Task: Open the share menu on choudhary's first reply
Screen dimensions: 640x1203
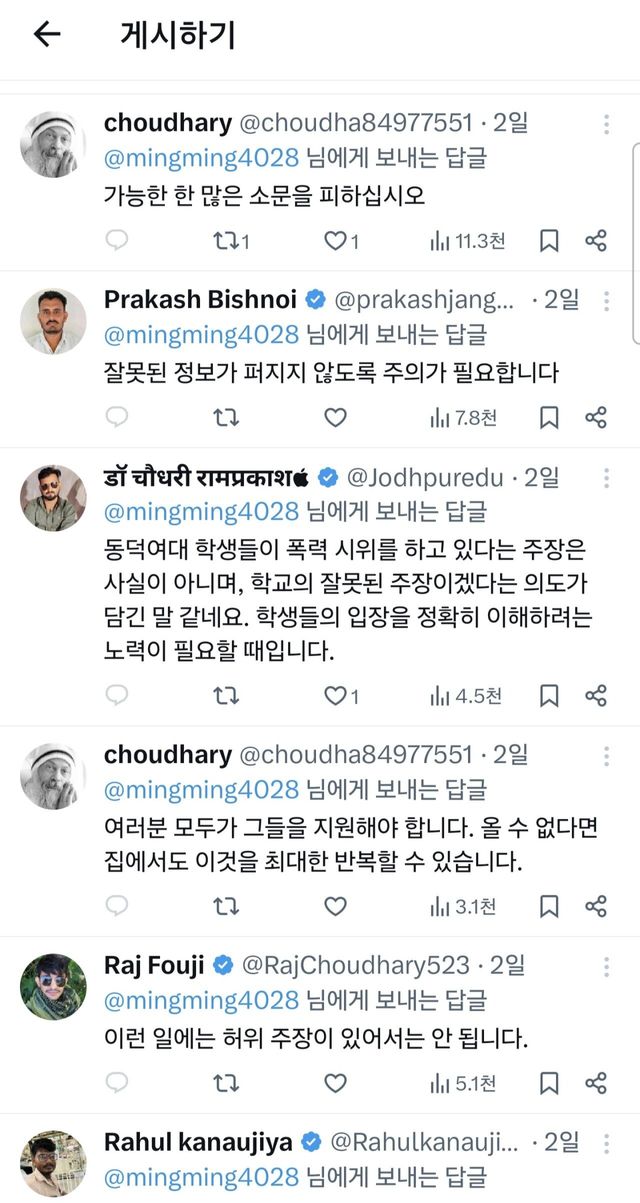Action: (598, 240)
